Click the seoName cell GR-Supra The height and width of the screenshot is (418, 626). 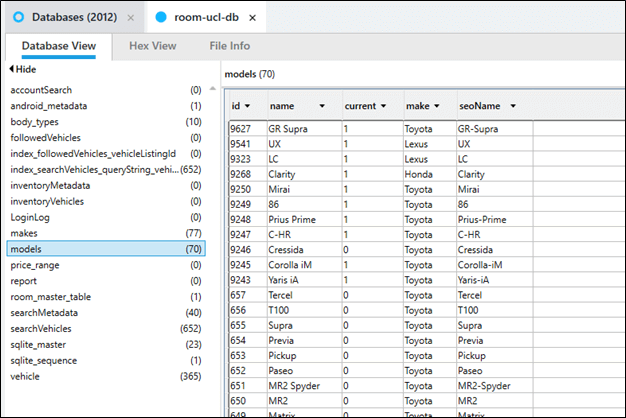pos(495,129)
